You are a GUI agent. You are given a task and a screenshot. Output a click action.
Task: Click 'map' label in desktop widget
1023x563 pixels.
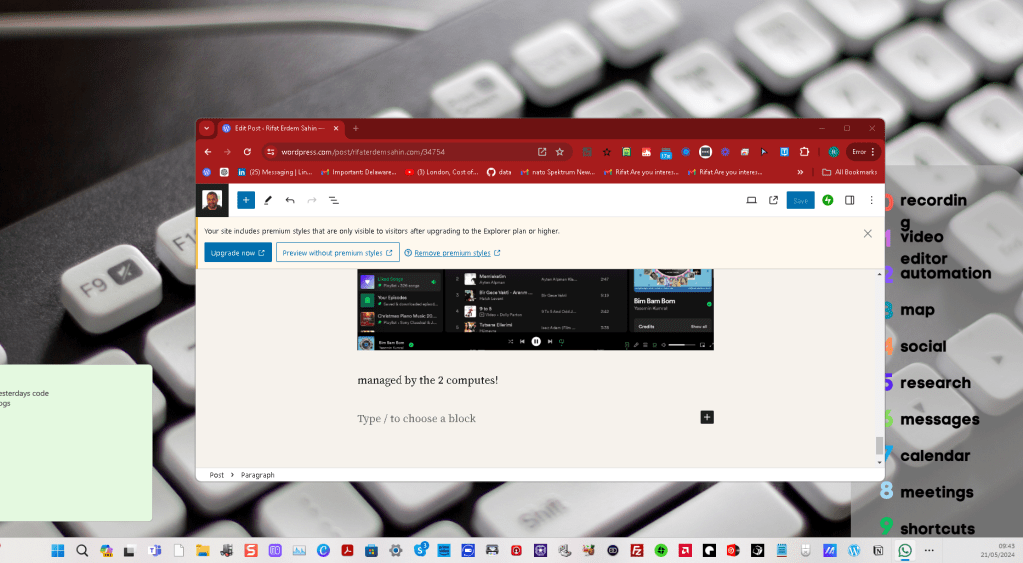pos(917,310)
